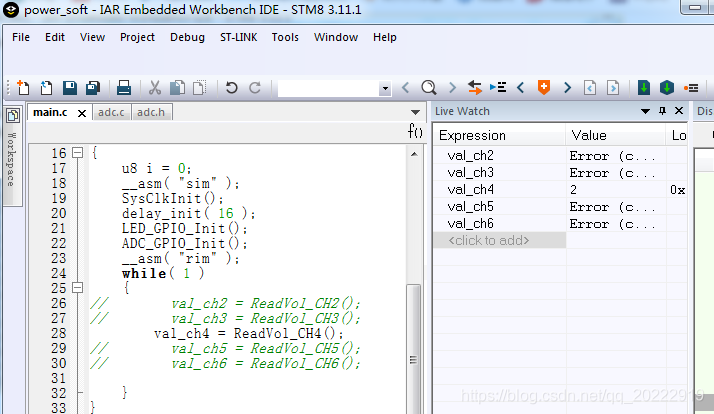Viewport: 714px width, 414px height.
Task: Click the Toggle Breakpoint red dot icon
Action: (x=691, y=88)
